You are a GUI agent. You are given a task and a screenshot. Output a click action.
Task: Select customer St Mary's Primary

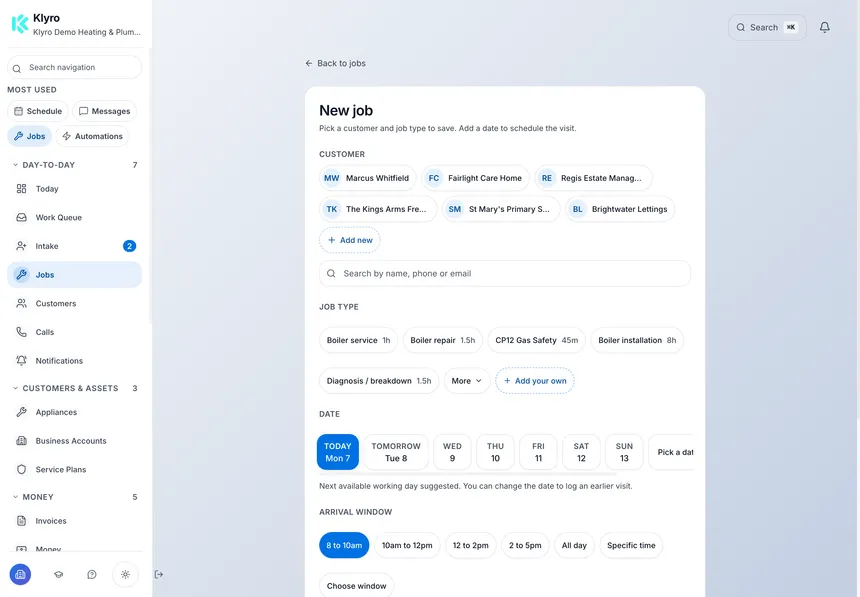pos(501,209)
